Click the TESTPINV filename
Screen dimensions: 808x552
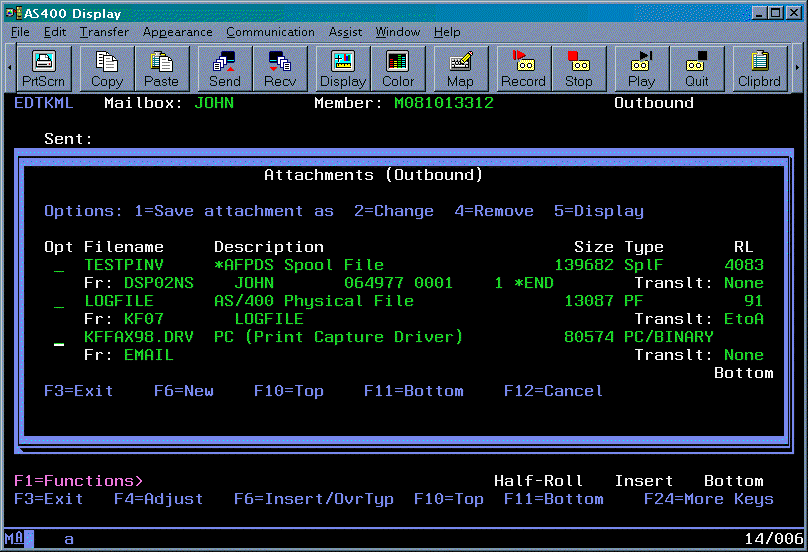124,265
